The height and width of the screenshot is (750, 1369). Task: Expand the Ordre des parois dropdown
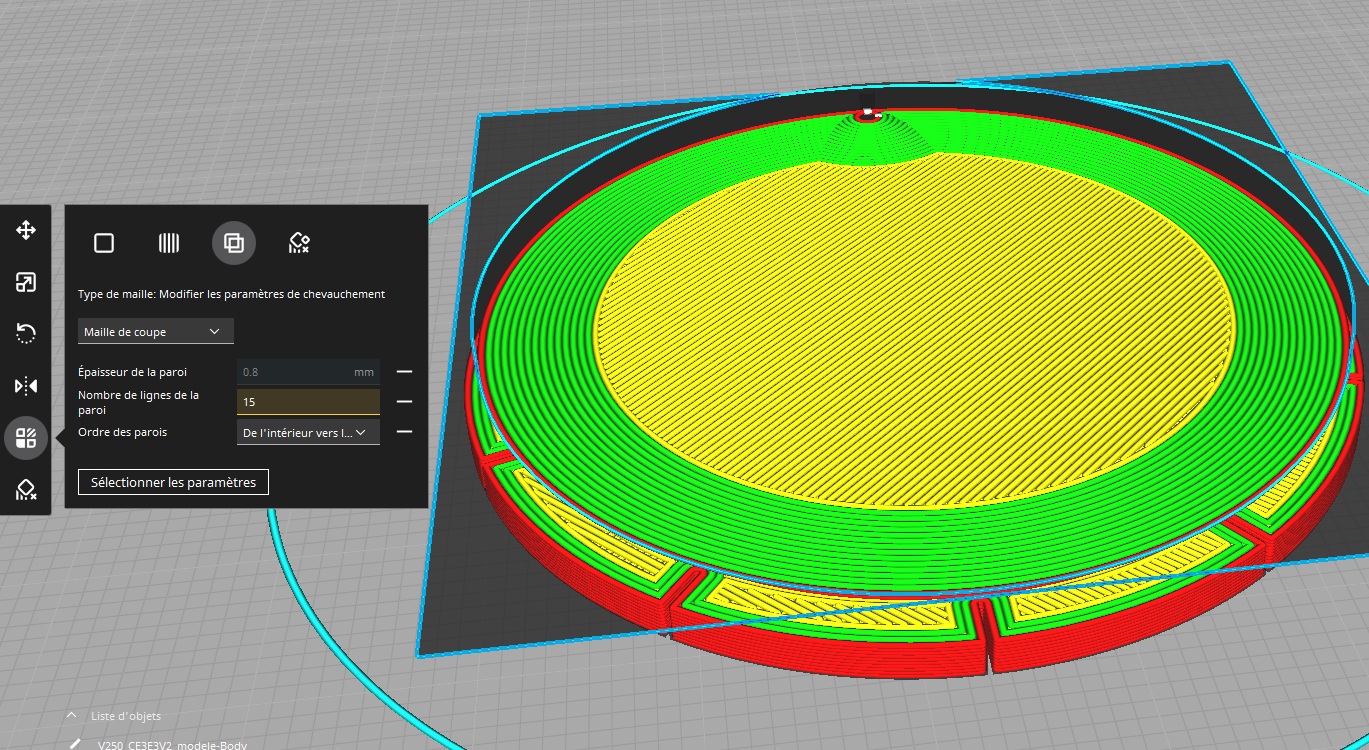308,432
